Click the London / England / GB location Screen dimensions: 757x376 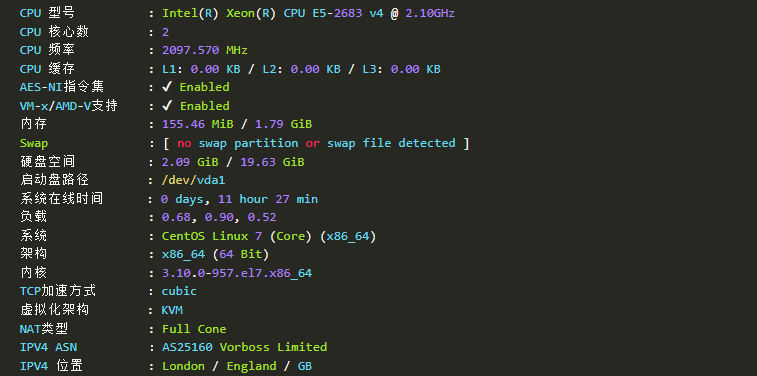pos(237,366)
